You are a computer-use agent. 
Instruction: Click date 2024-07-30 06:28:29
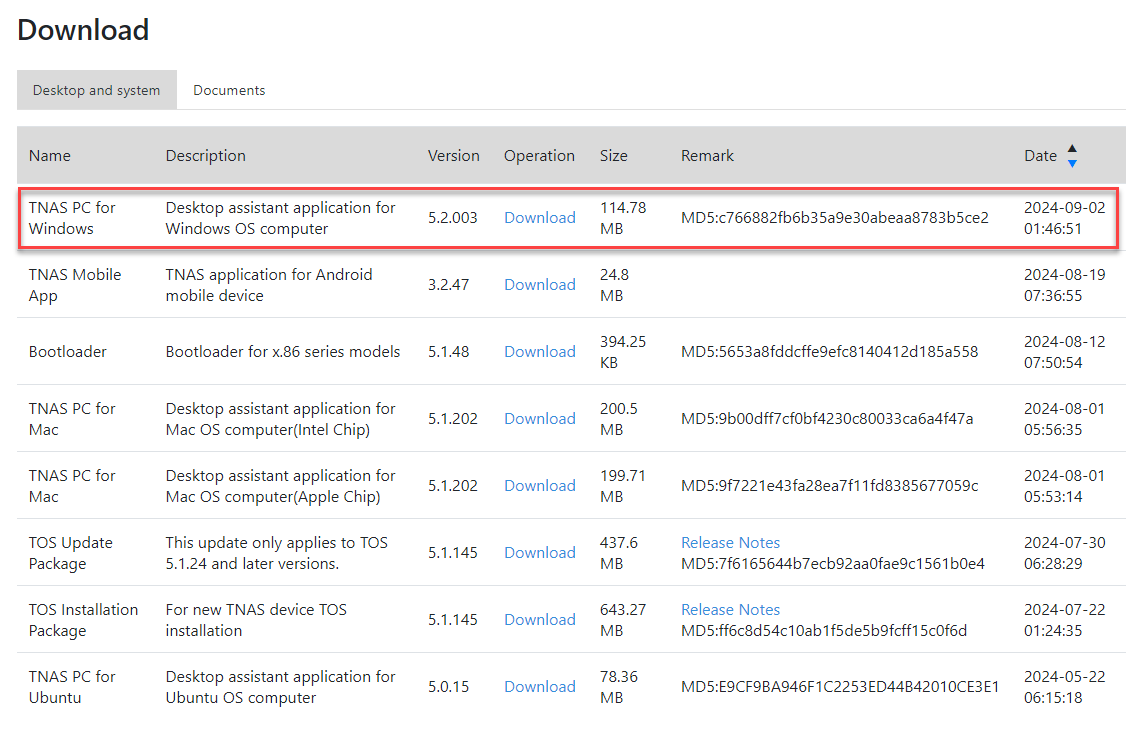(1064, 552)
